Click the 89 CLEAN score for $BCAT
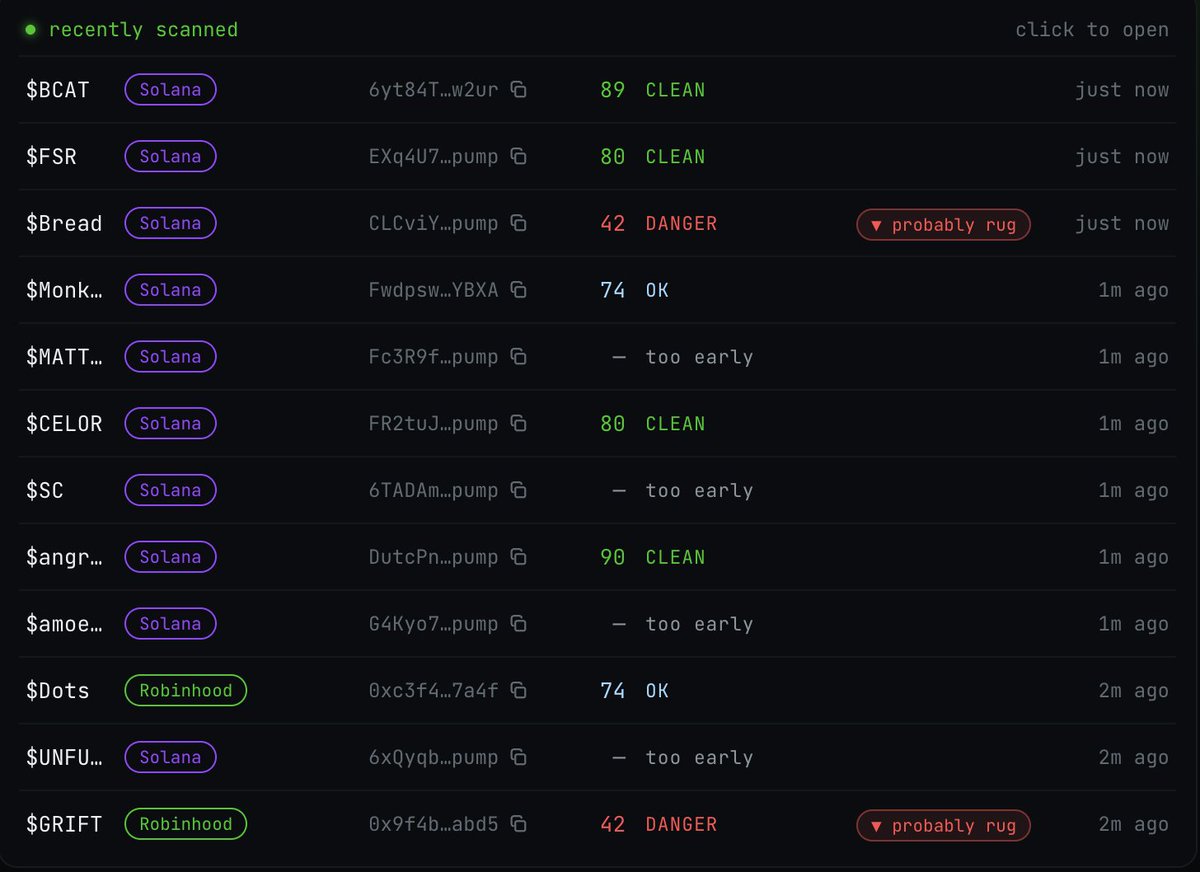Screen dimensions: 1200x872 click(x=653, y=89)
